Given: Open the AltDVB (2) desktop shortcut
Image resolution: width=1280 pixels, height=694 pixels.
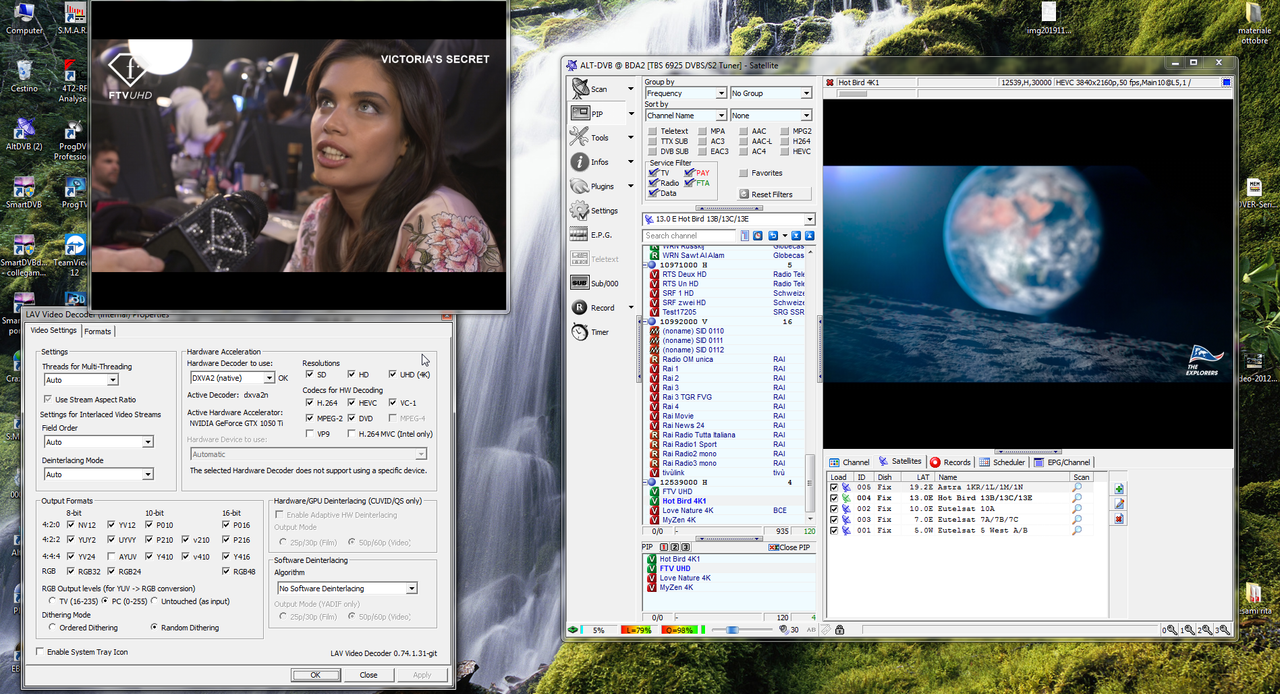Looking at the screenshot, I should (x=24, y=133).
